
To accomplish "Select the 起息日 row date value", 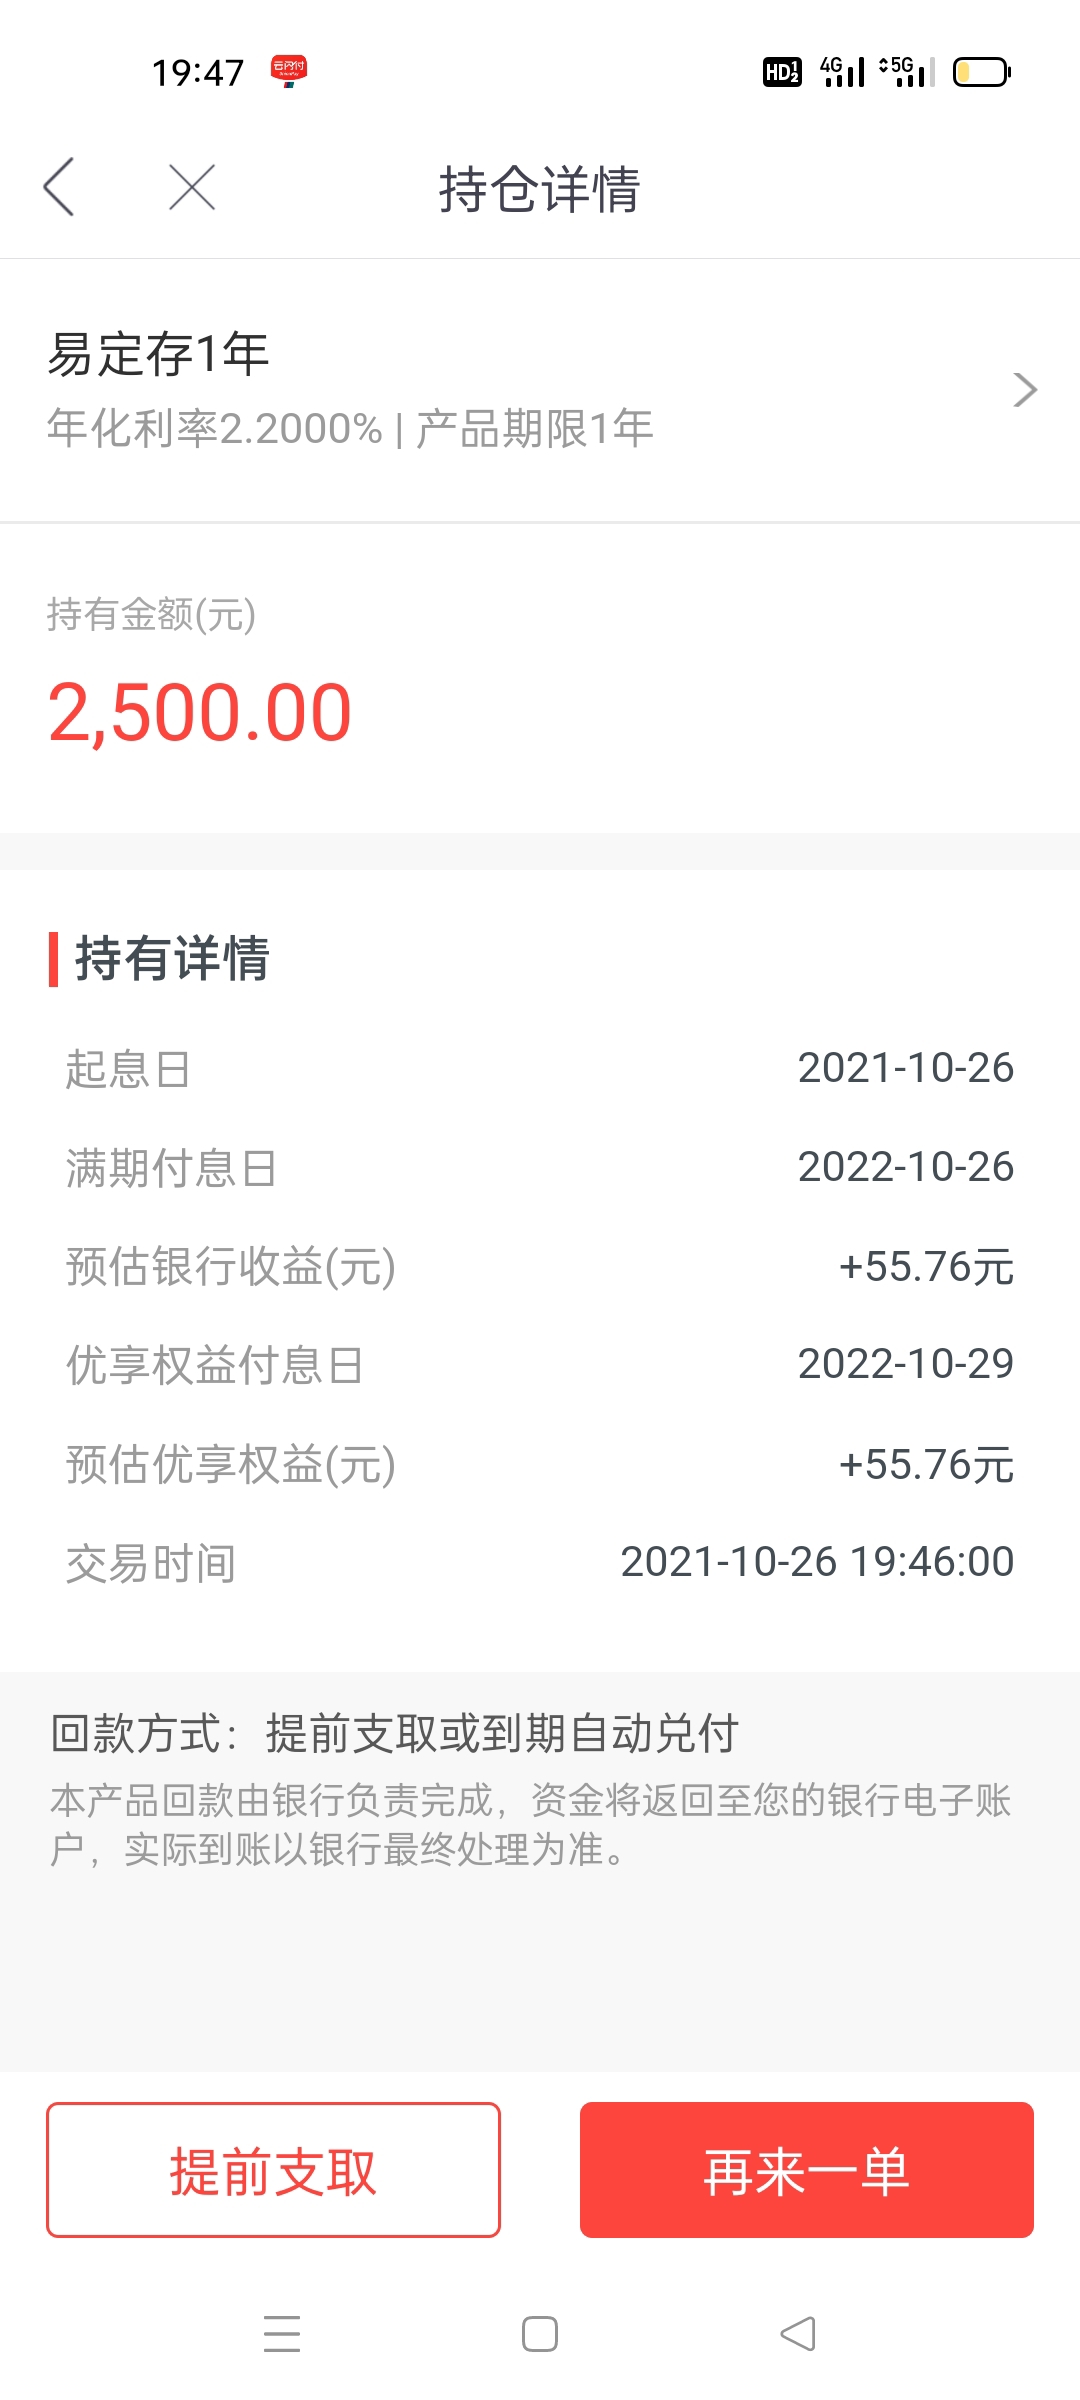I will 906,1068.
